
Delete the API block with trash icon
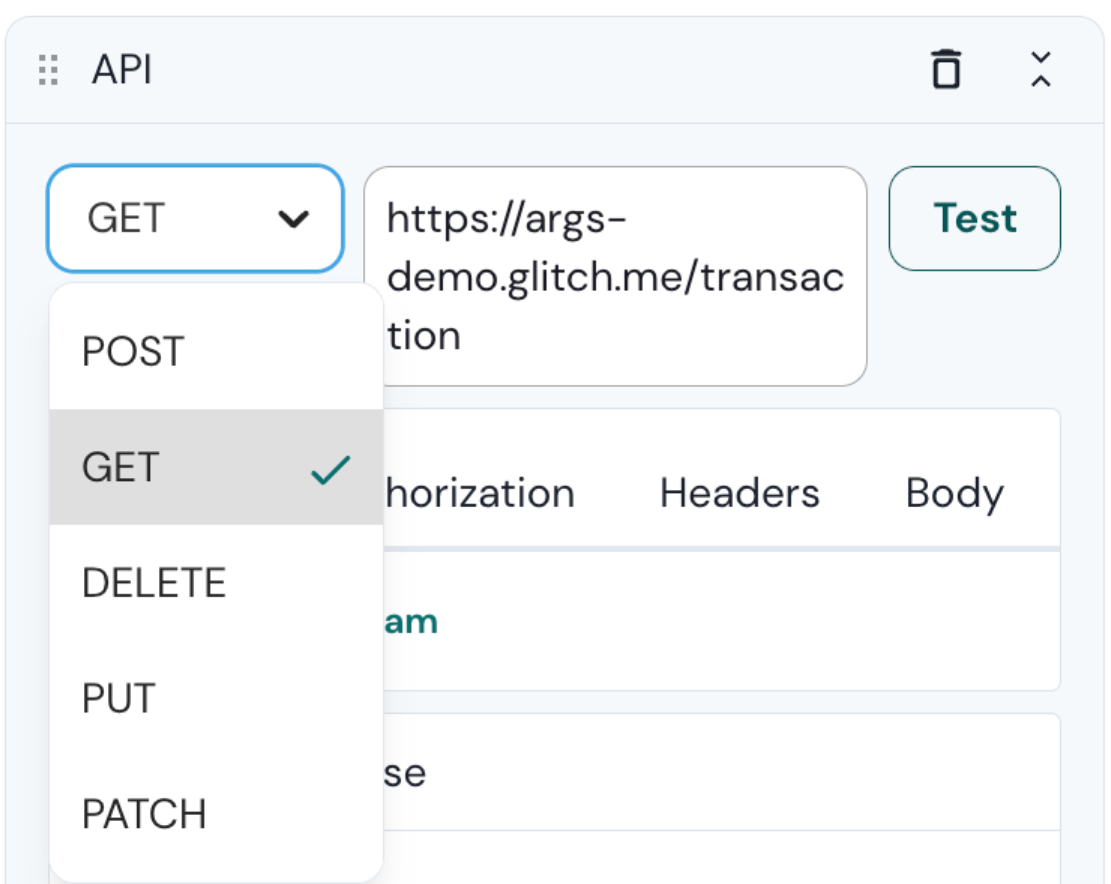tap(946, 70)
